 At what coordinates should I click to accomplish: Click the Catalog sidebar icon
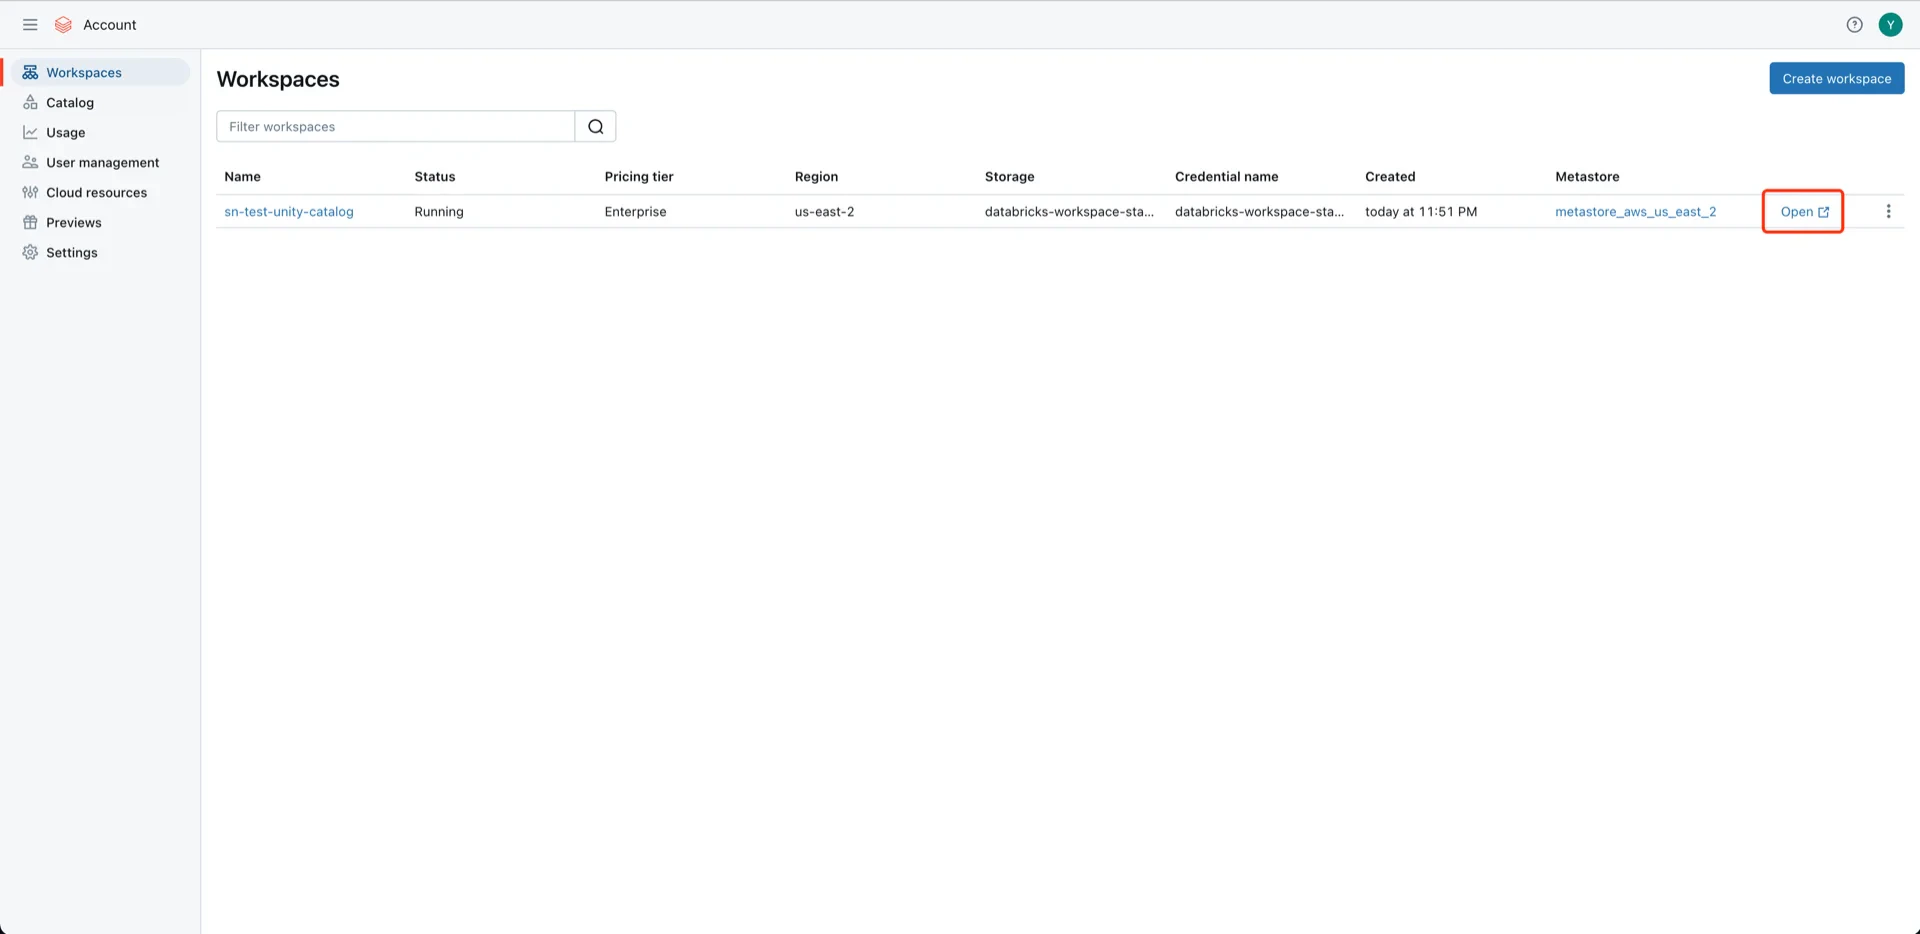pyautogui.click(x=30, y=102)
